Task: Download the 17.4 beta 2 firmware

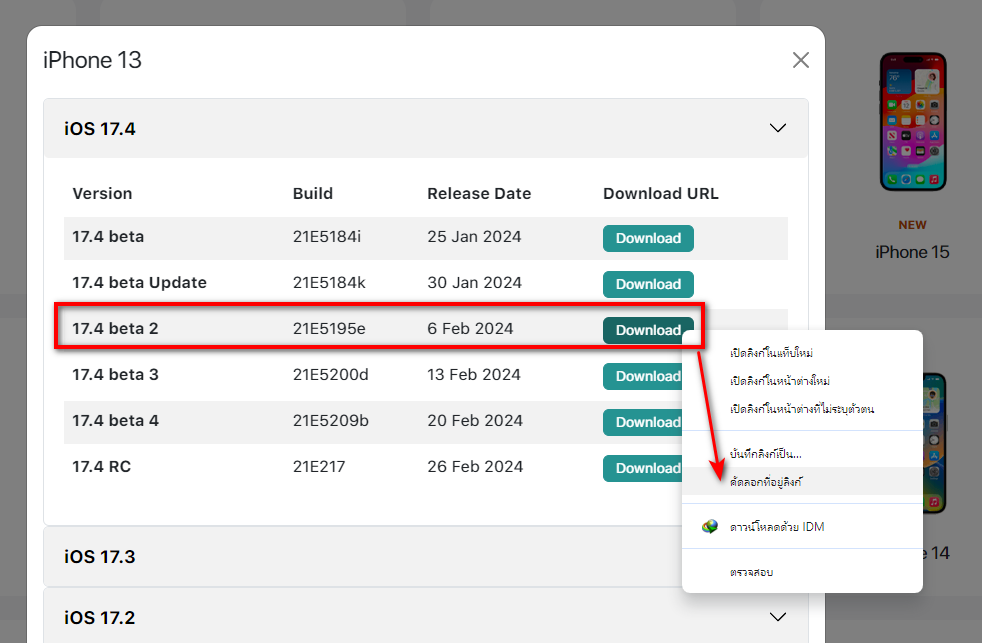Action: pyautogui.click(x=648, y=330)
